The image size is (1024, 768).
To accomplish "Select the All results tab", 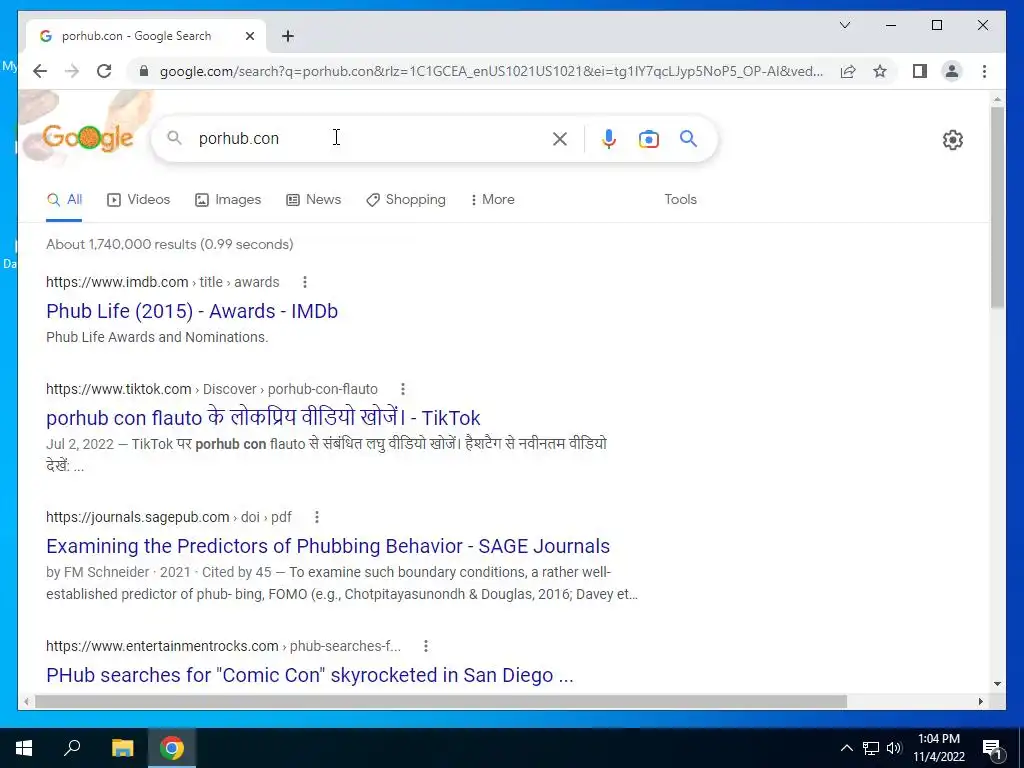I will (65, 200).
